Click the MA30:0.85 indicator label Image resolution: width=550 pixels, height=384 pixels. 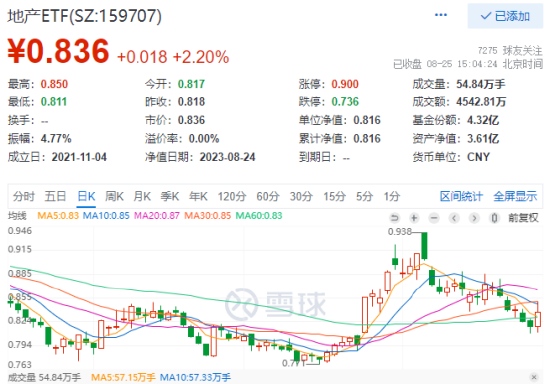coord(208,216)
